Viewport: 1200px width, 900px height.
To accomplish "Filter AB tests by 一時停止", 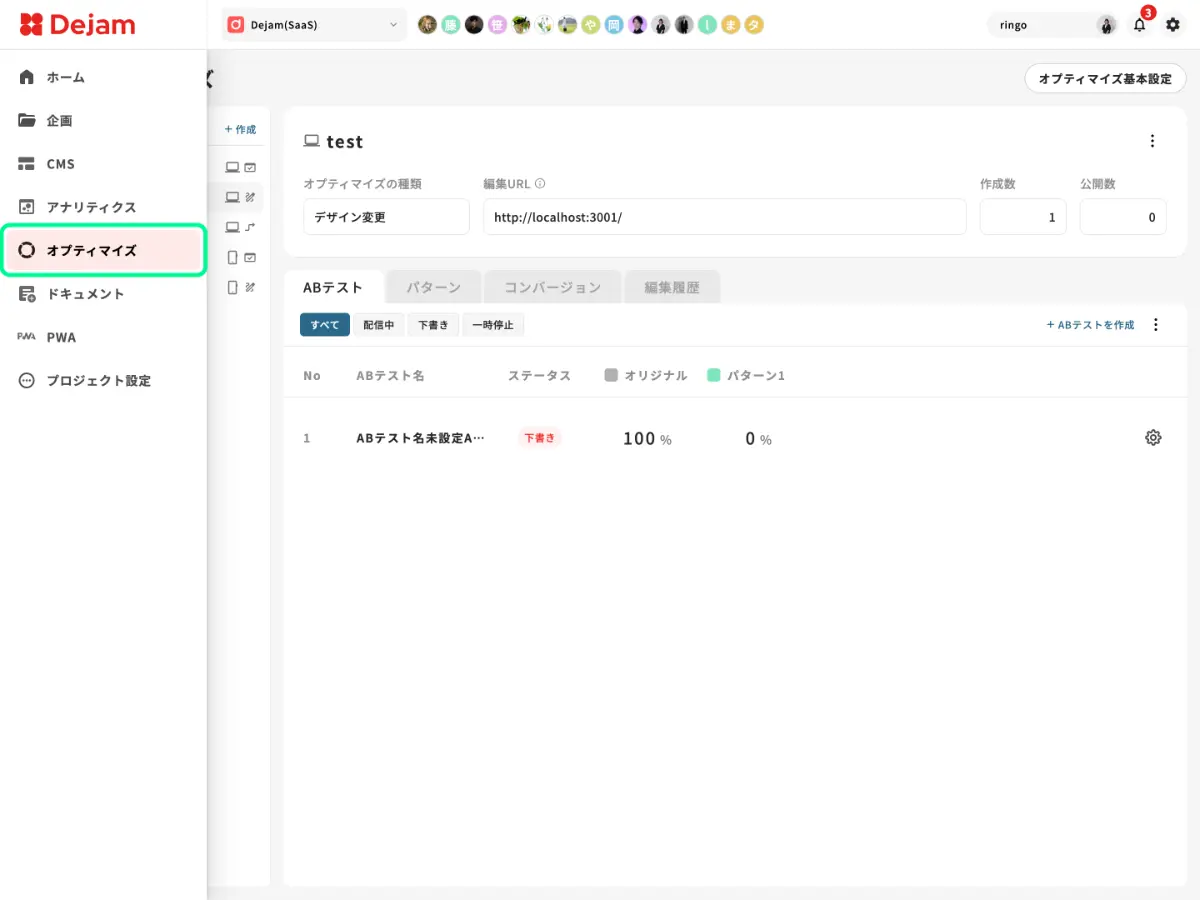I will click(x=493, y=325).
